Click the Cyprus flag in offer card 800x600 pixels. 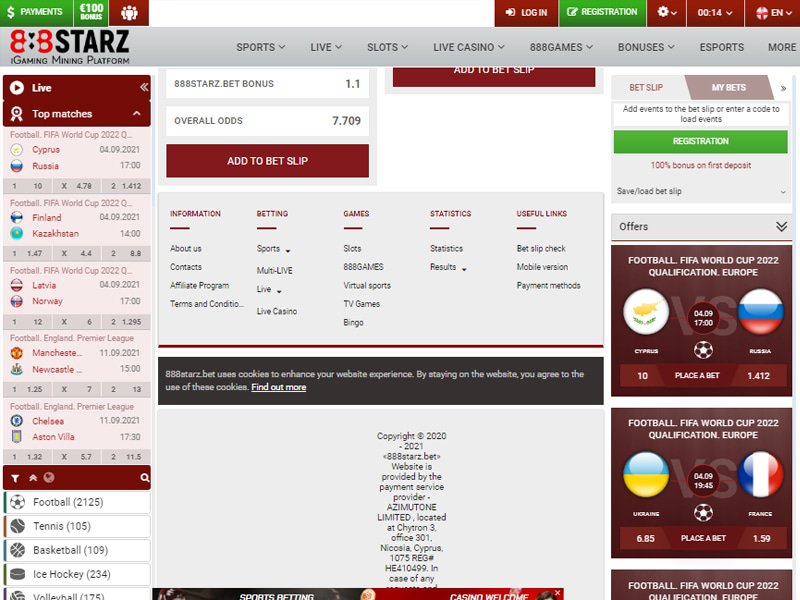tap(646, 312)
